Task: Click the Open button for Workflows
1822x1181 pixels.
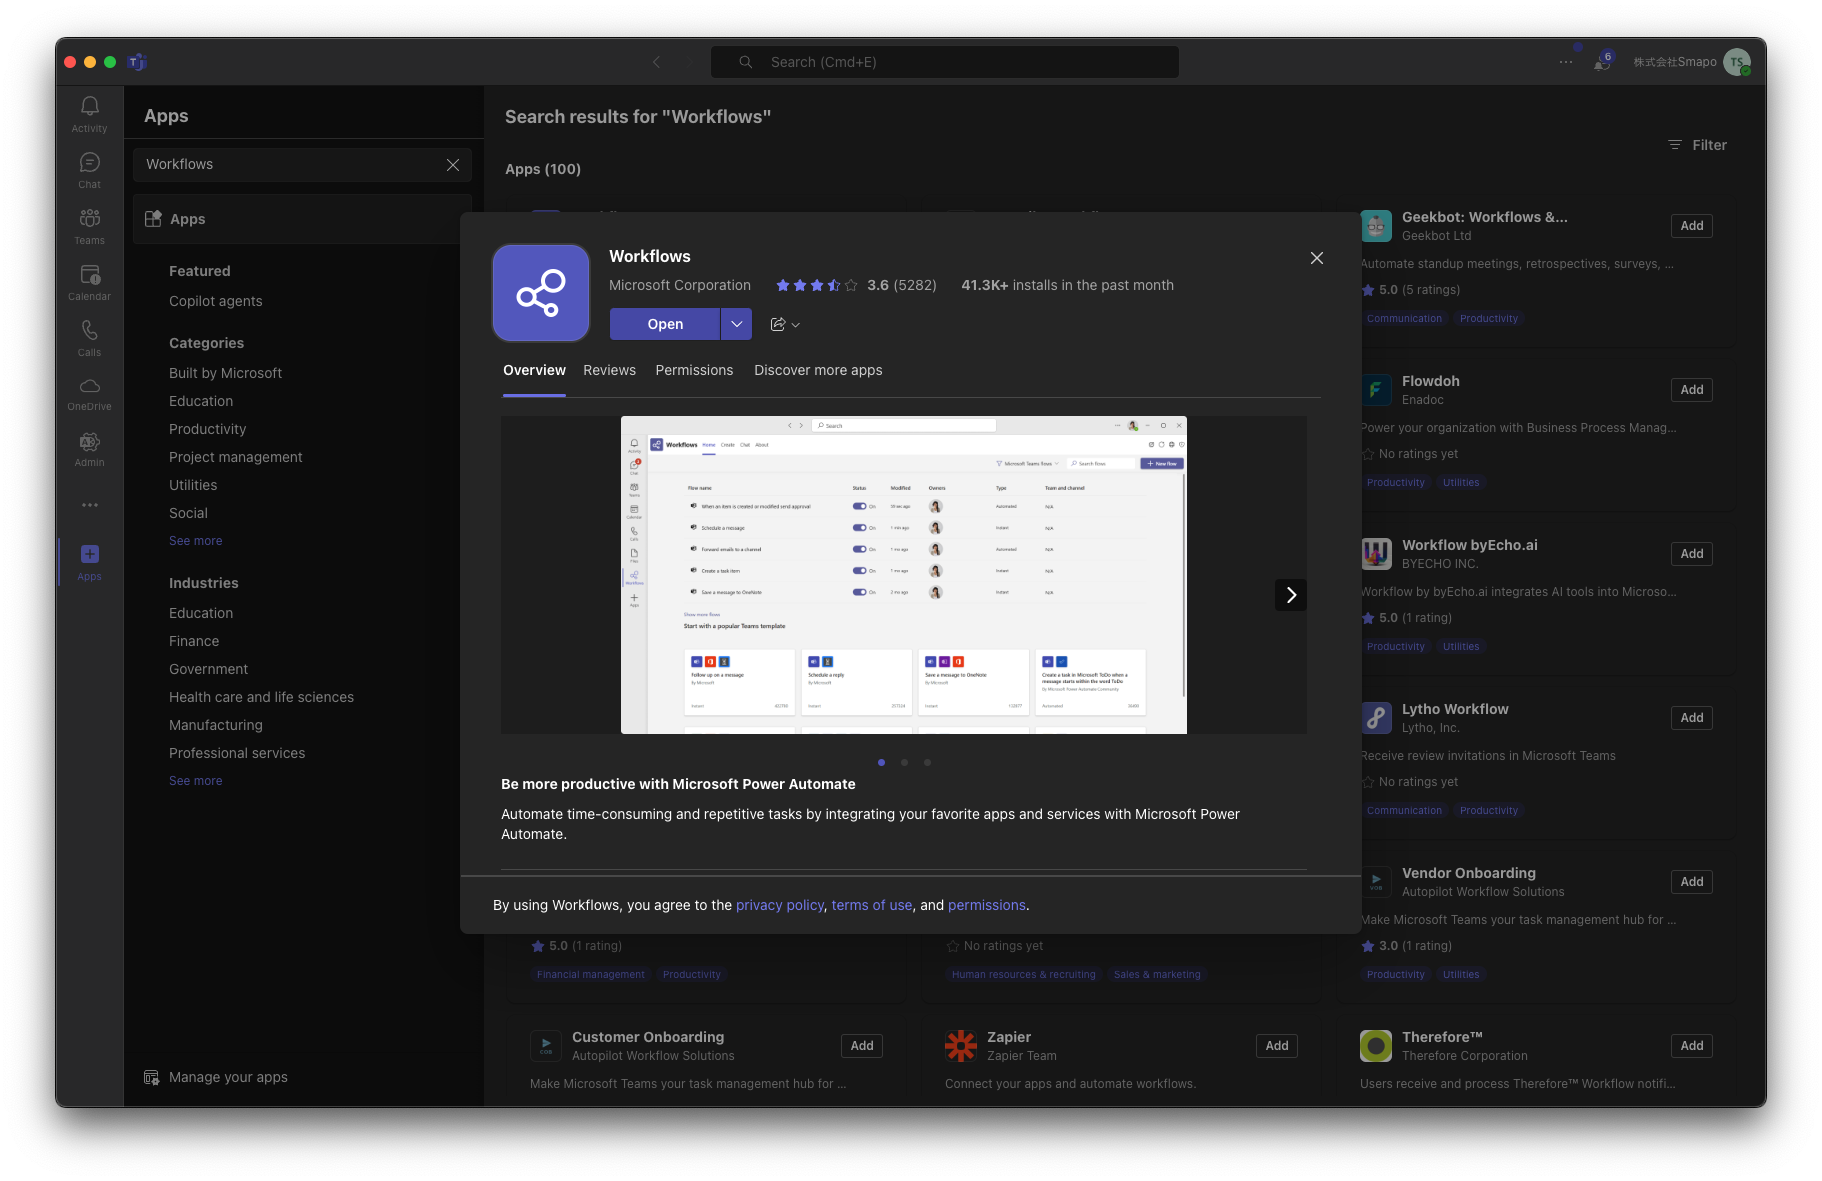Action: click(x=665, y=324)
